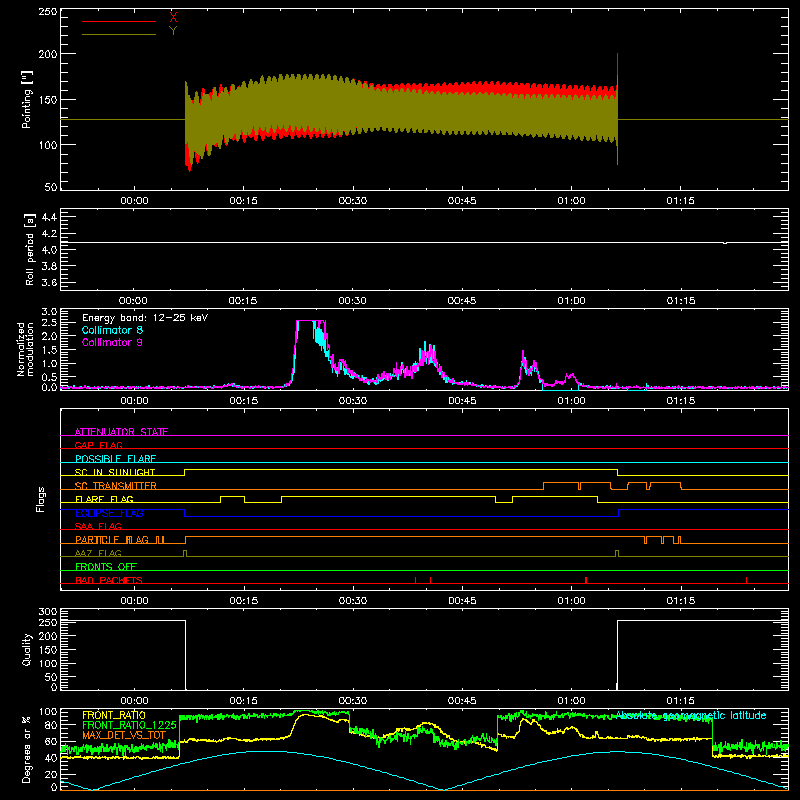This screenshot has height=800, width=800.
Task: Click the Pointing axis title
Action: pyautogui.click(x=27, y=99)
